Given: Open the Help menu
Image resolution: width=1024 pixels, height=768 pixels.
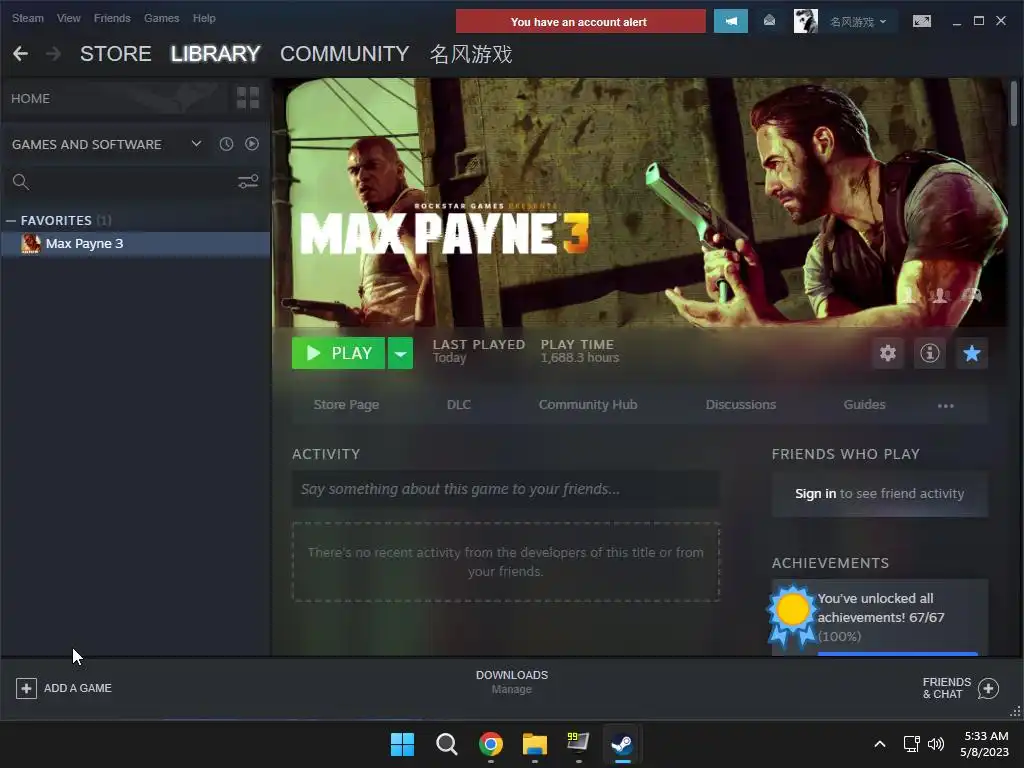Looking at the screenshot, I should coord(204,18).
